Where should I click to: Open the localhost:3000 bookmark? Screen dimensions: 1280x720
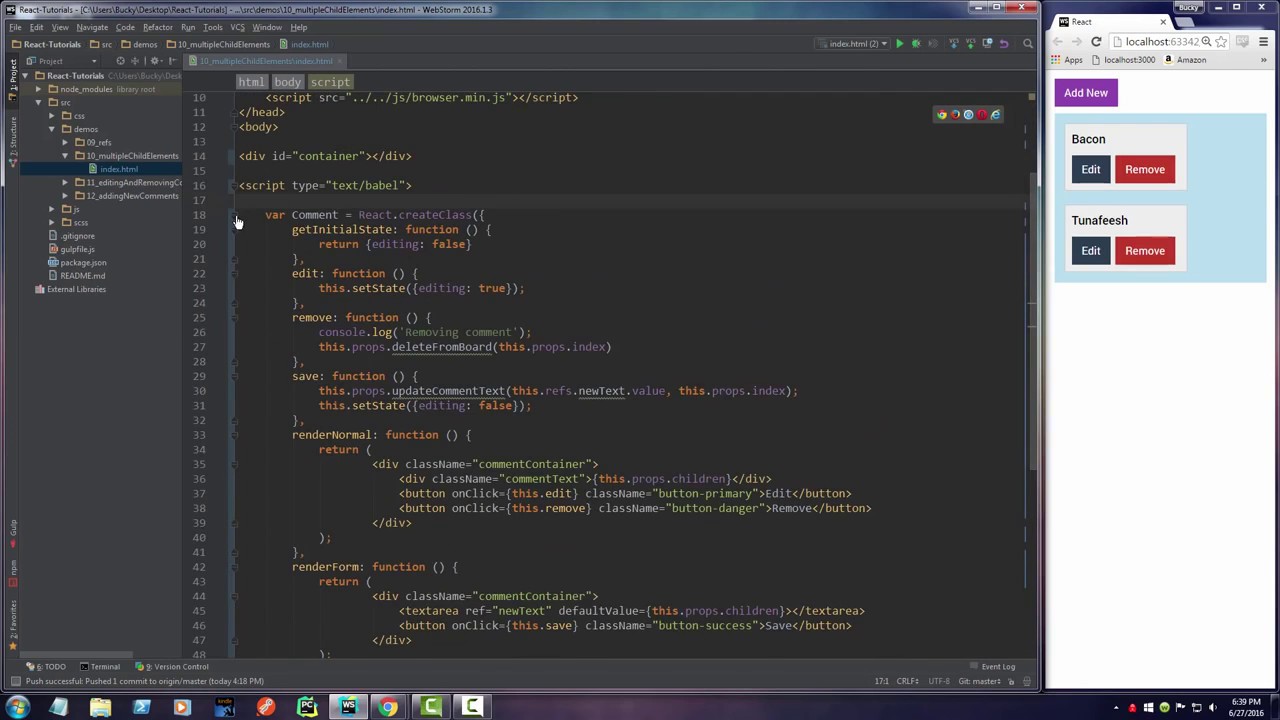click(1123, 60)
